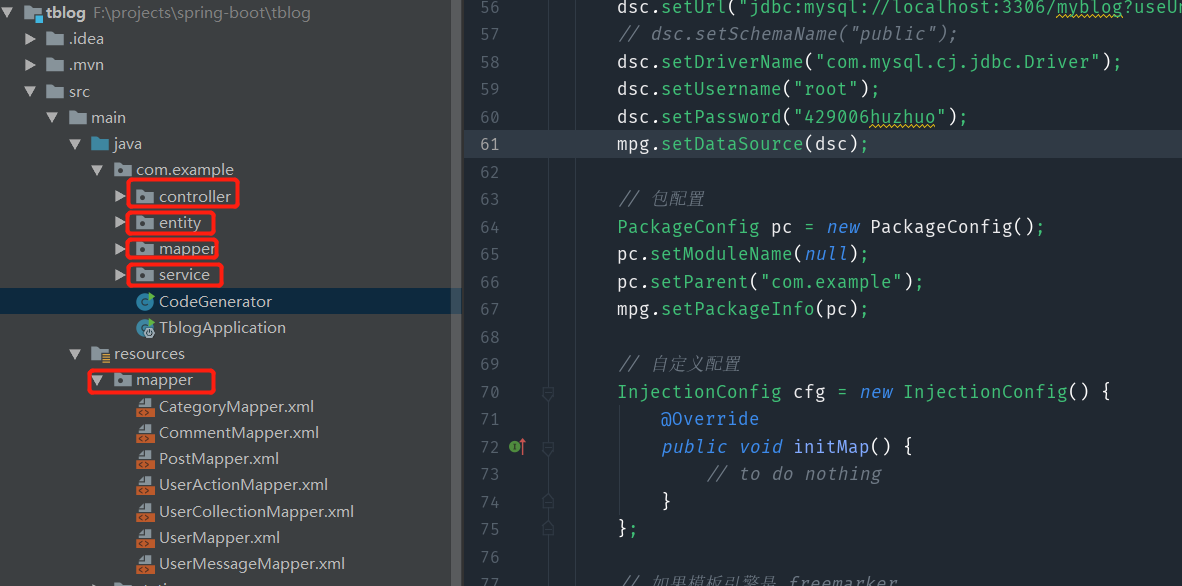This screenshot has width=1182, height=586.
Task: Expand the .idea folder arrow
Action: tap(30, 38)
